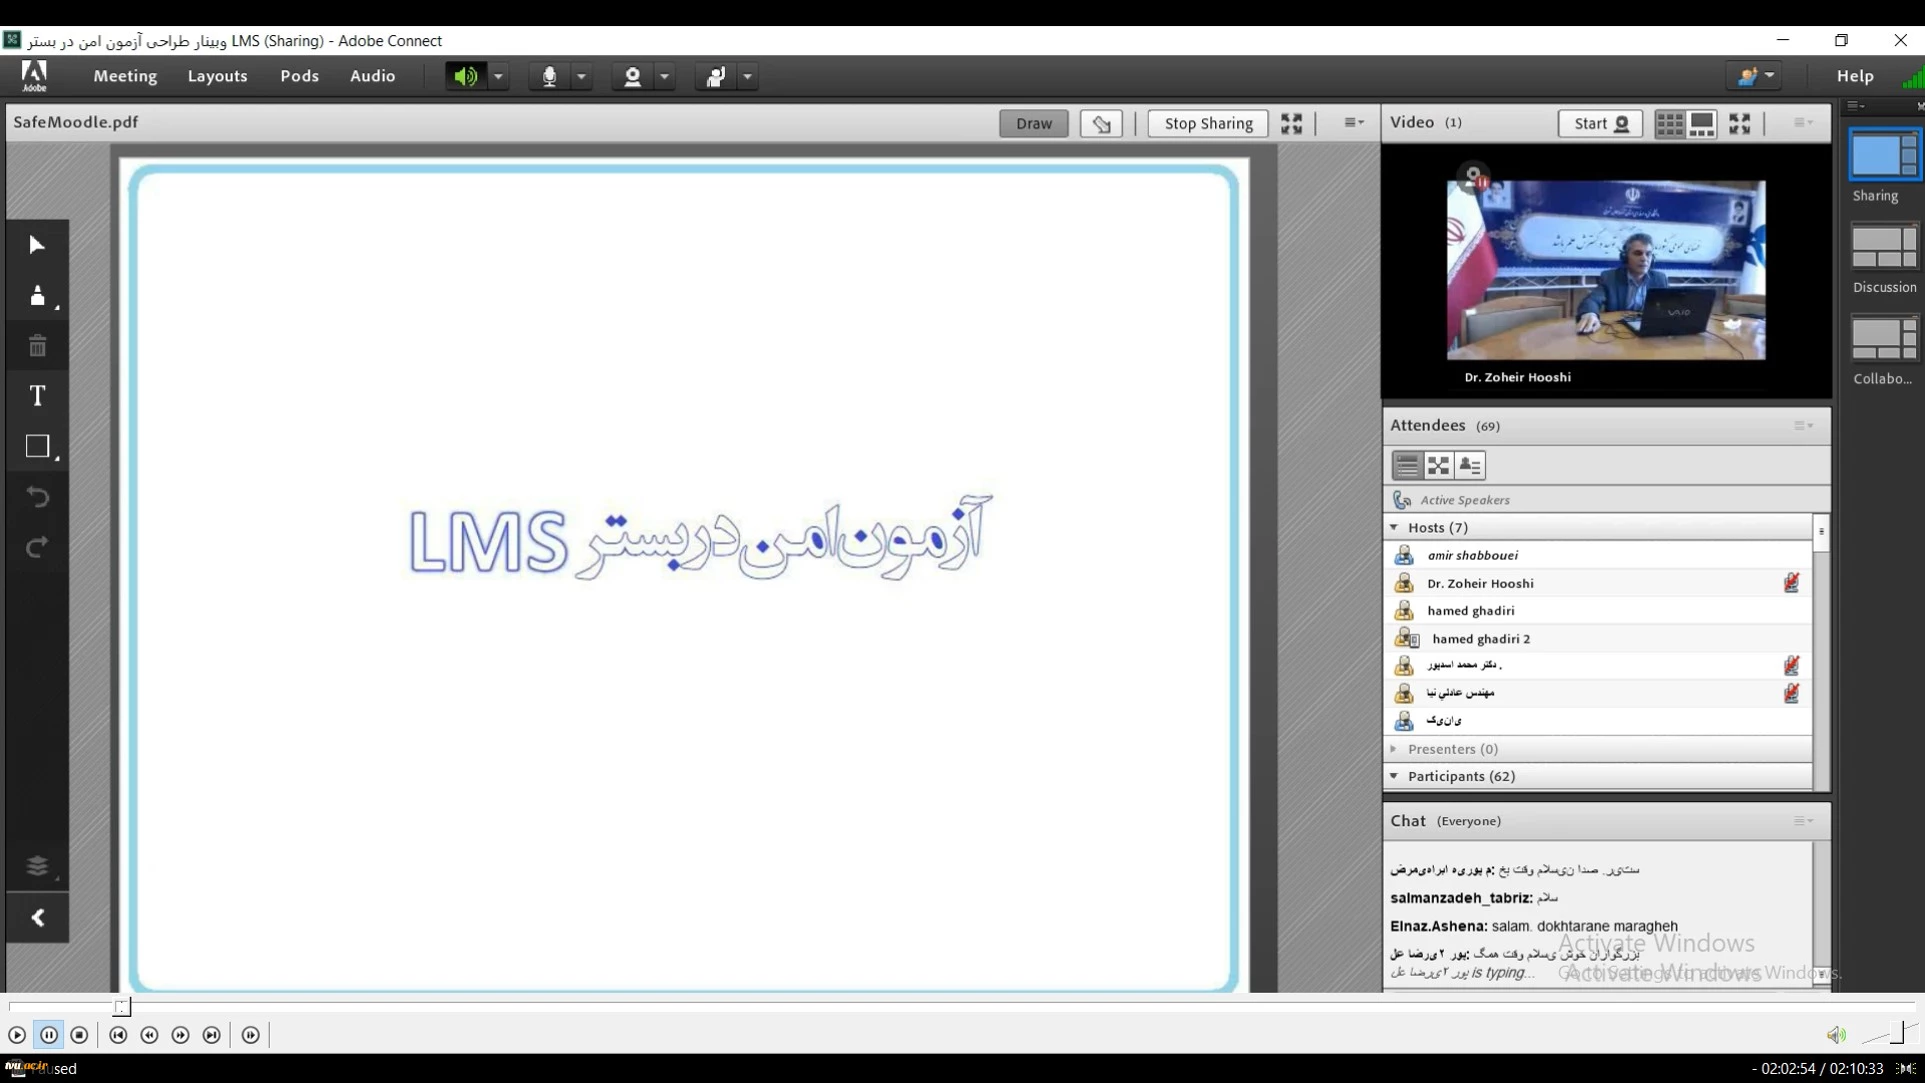
Task: Toggle the speaker audio button
Action: point(465,76)
